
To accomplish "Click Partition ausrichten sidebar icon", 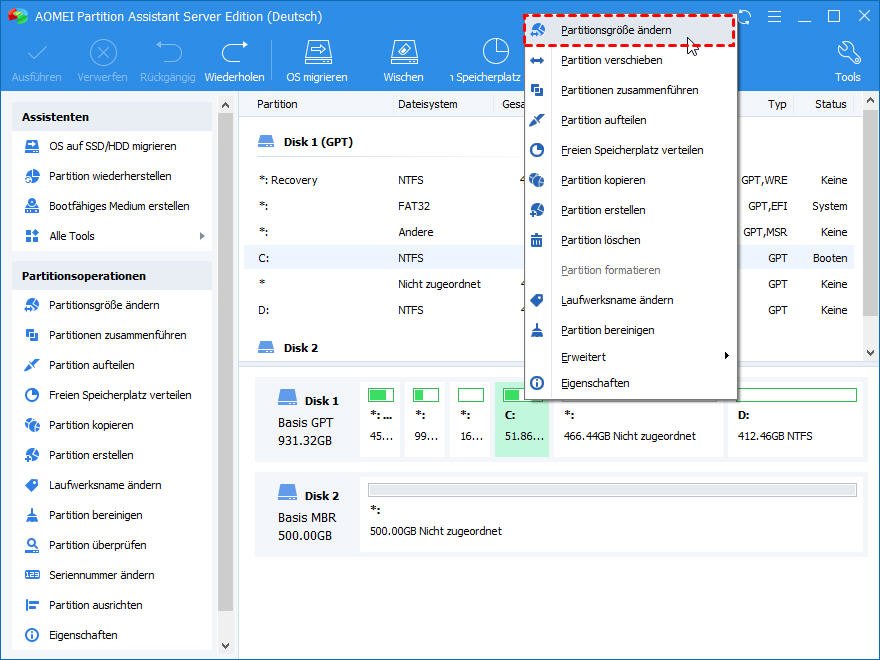I will [x=32, y=605].
